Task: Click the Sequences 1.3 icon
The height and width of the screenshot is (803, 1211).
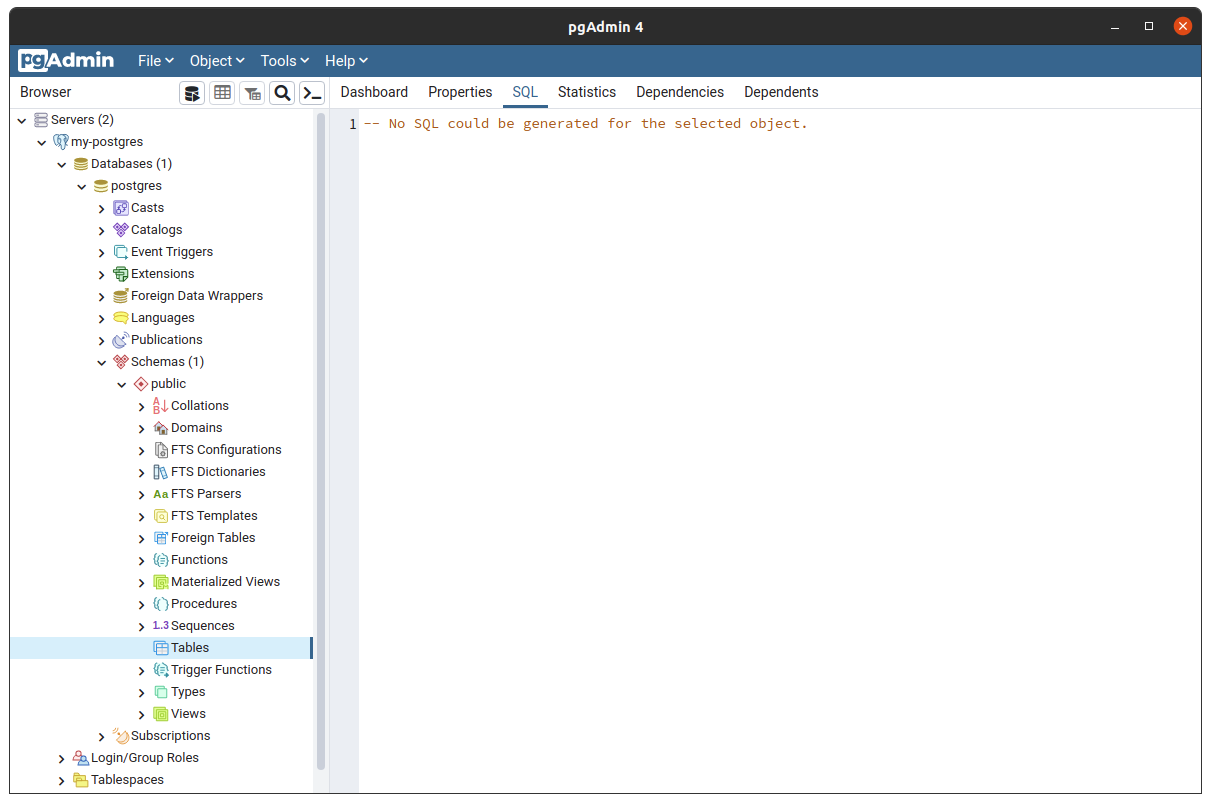Action: pyautogui.click(x=161, y=626)
